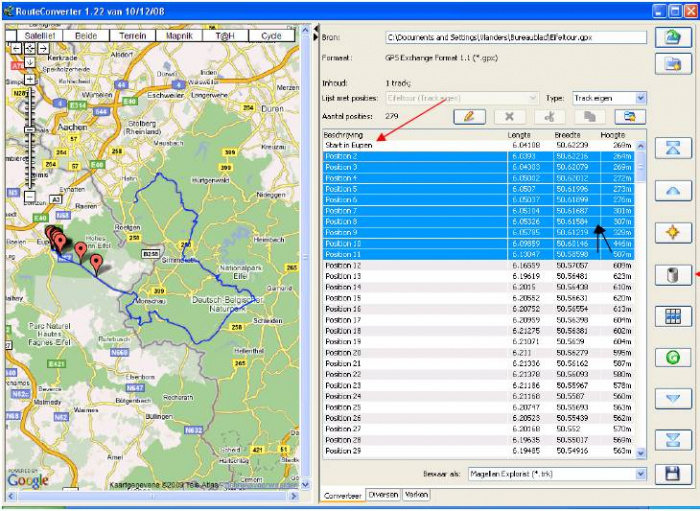700x511 pixels.
Task: Switch to the Diversen tab
Action: [383, 495]
